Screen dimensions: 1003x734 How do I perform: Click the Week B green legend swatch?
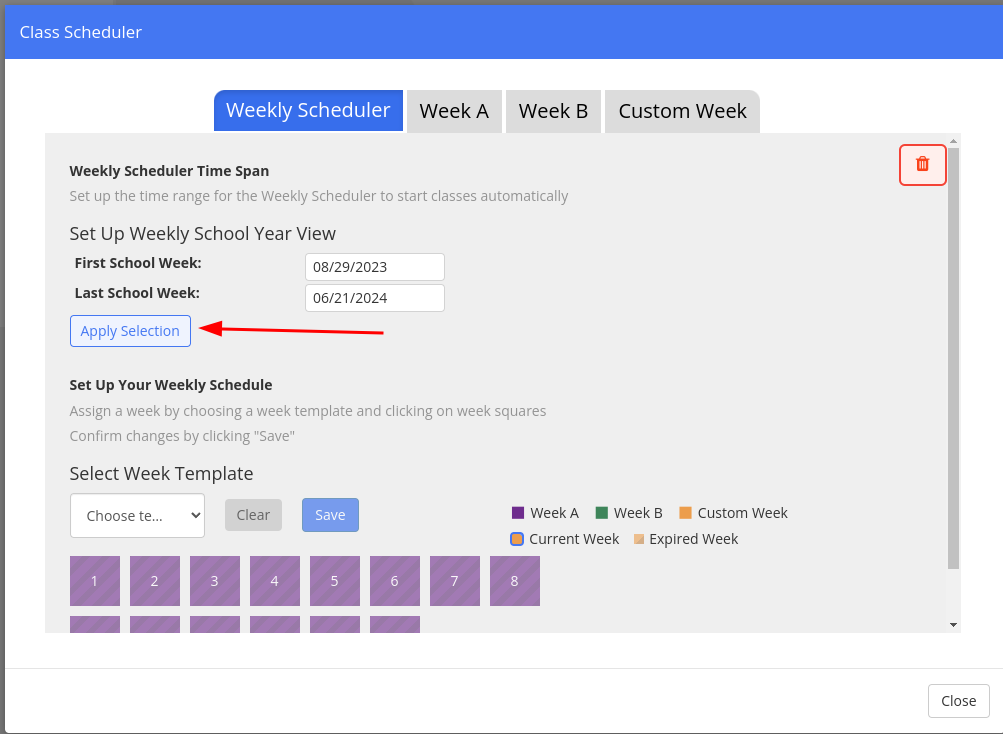tap(601, 513)
